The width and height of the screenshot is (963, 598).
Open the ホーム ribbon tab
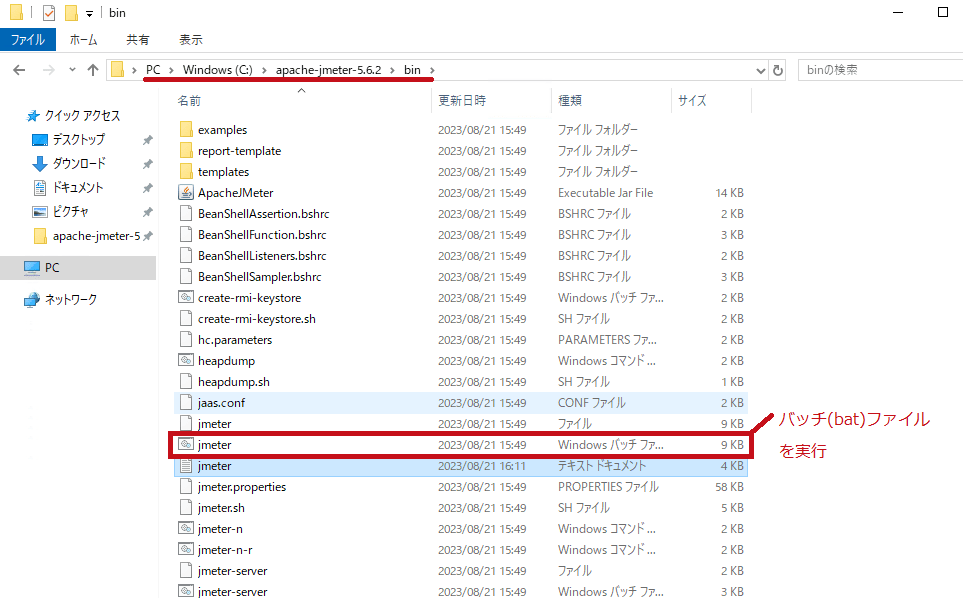84,40
